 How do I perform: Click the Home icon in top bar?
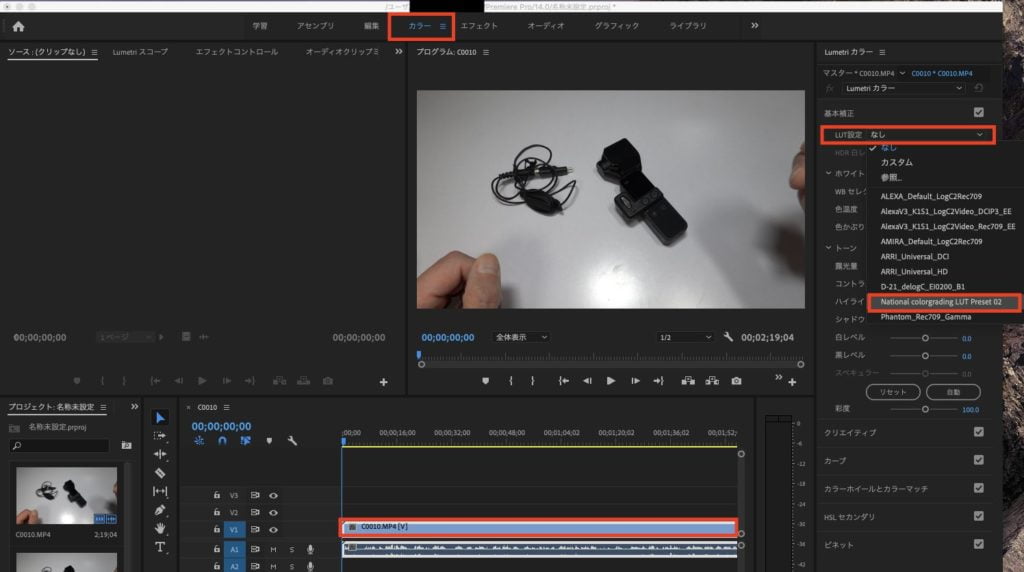coord(18,26)
